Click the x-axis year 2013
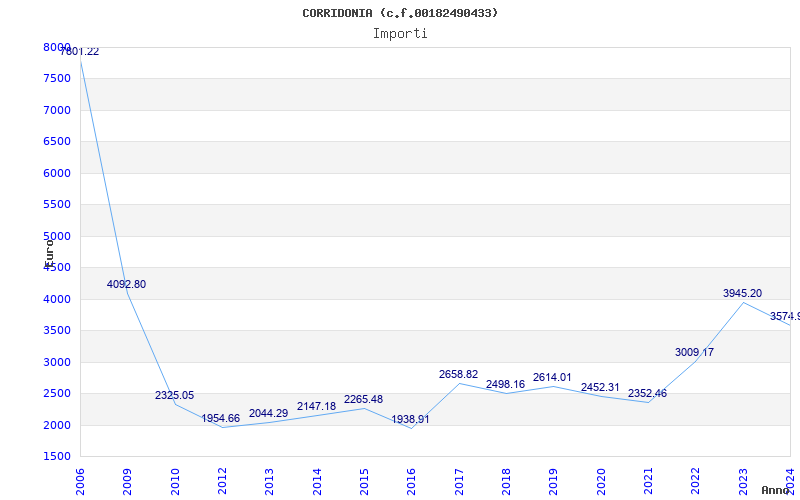 [269, 482]
